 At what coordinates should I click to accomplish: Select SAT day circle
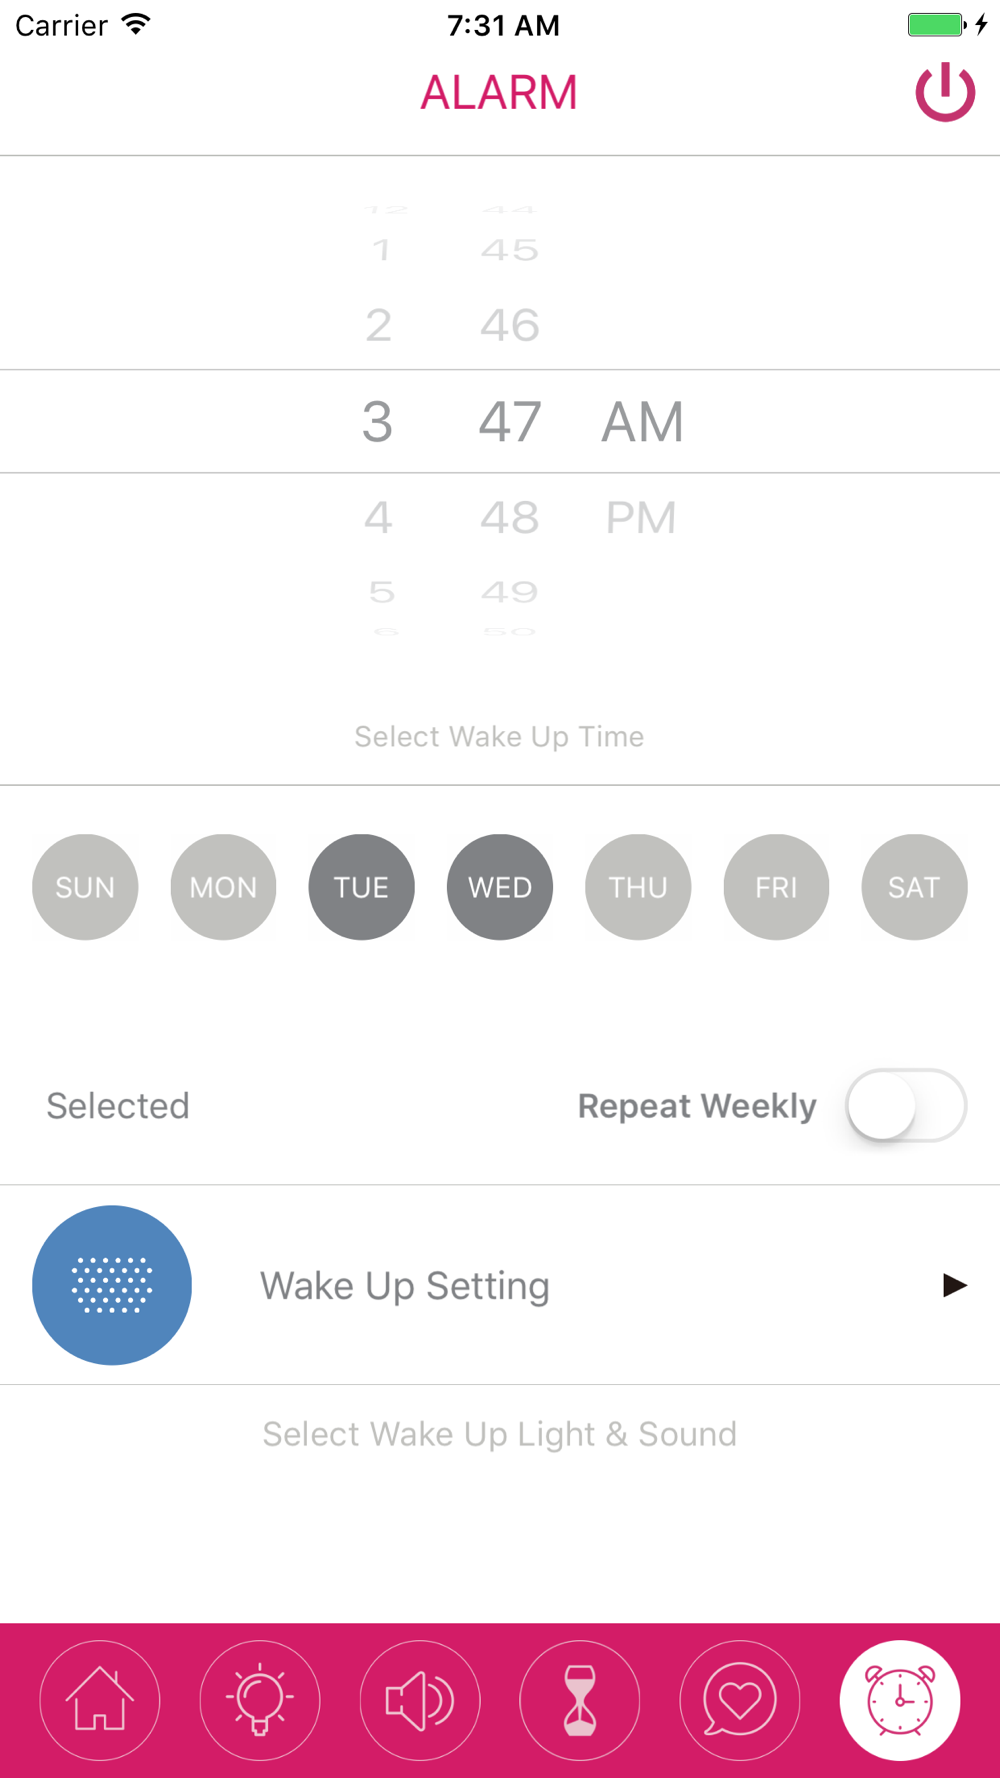coord(914,887)
